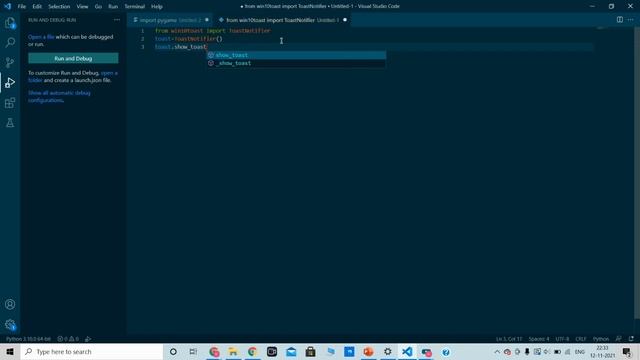Close the unsaved win10toast tab

[345, 20]
